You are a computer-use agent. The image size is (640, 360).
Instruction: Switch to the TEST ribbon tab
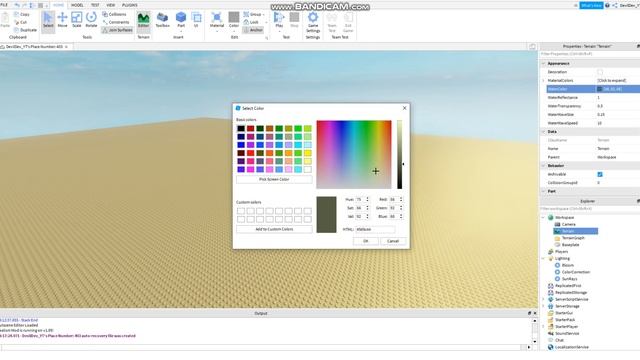[95, 5]
